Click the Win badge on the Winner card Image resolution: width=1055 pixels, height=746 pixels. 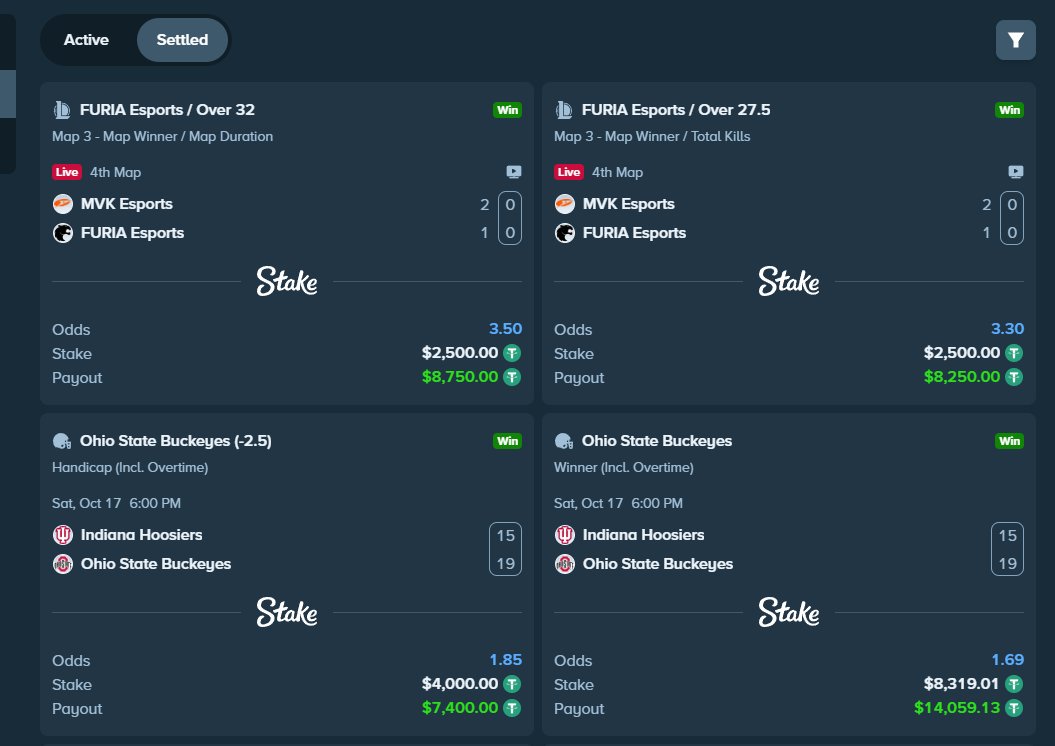pos(1009,441)
